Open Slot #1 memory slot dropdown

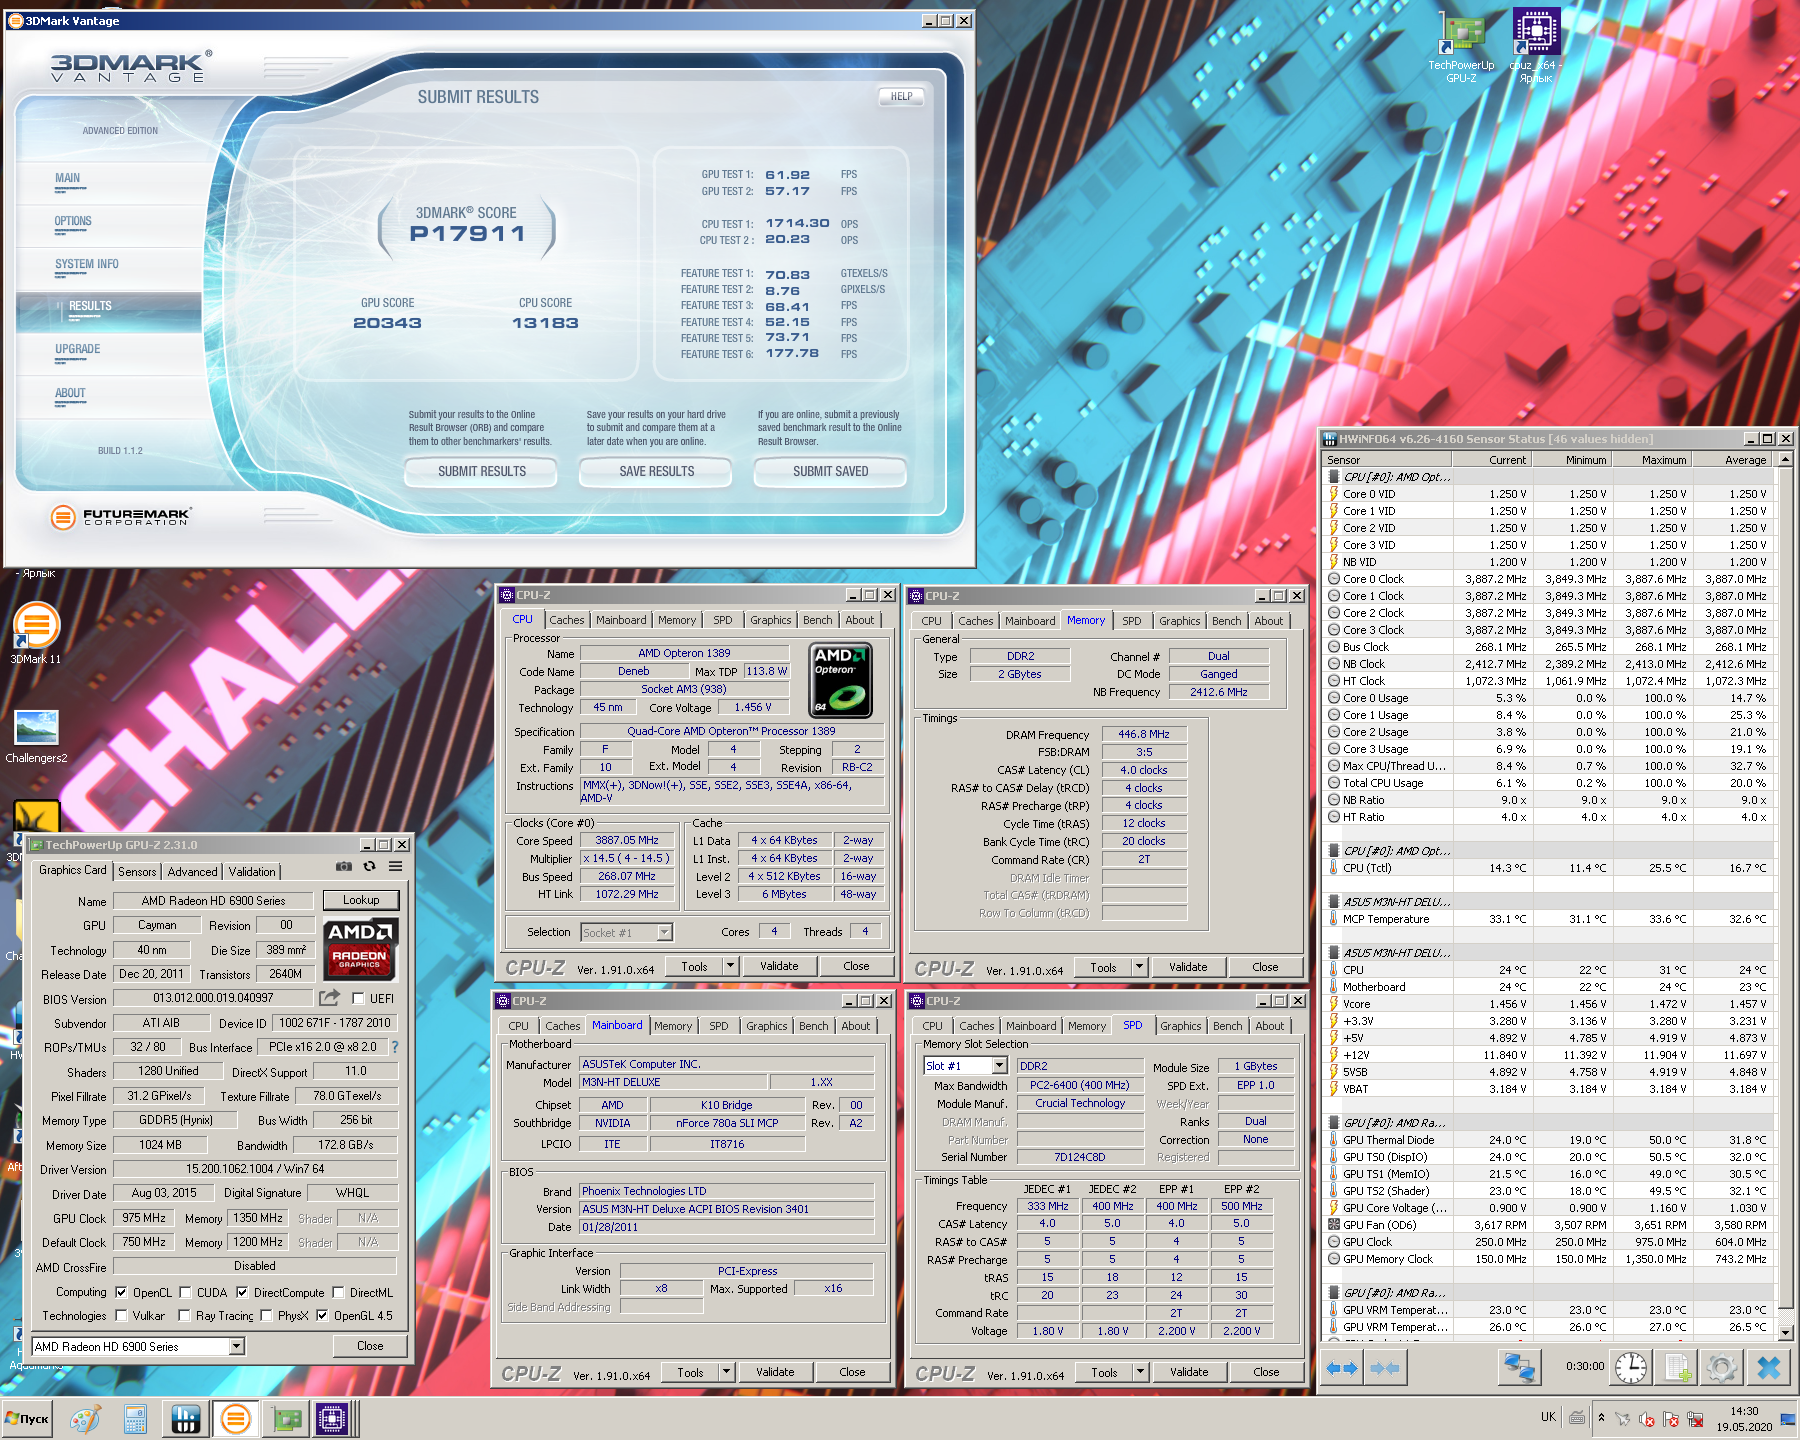tap(999, 1066)
